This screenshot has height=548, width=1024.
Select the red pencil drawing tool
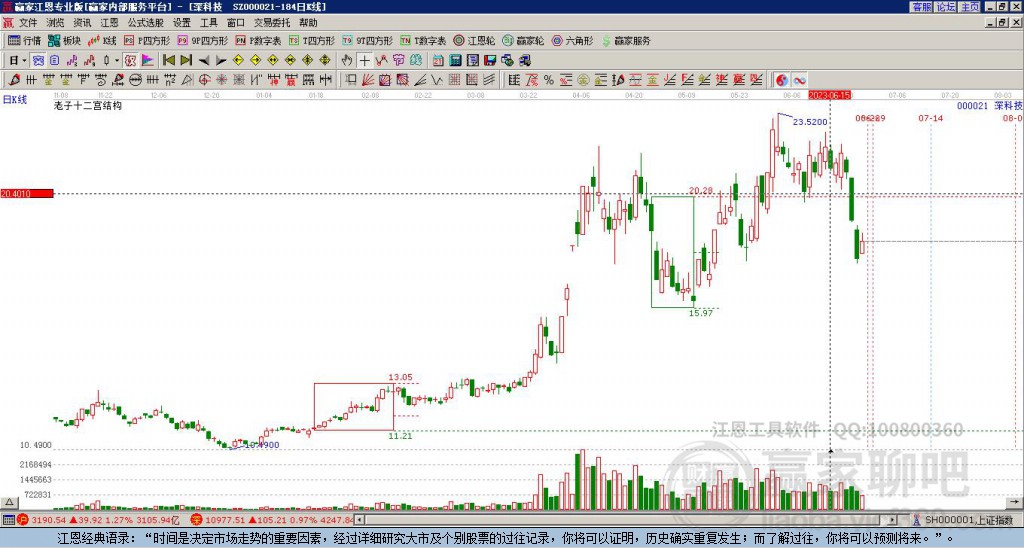[14, 80]
